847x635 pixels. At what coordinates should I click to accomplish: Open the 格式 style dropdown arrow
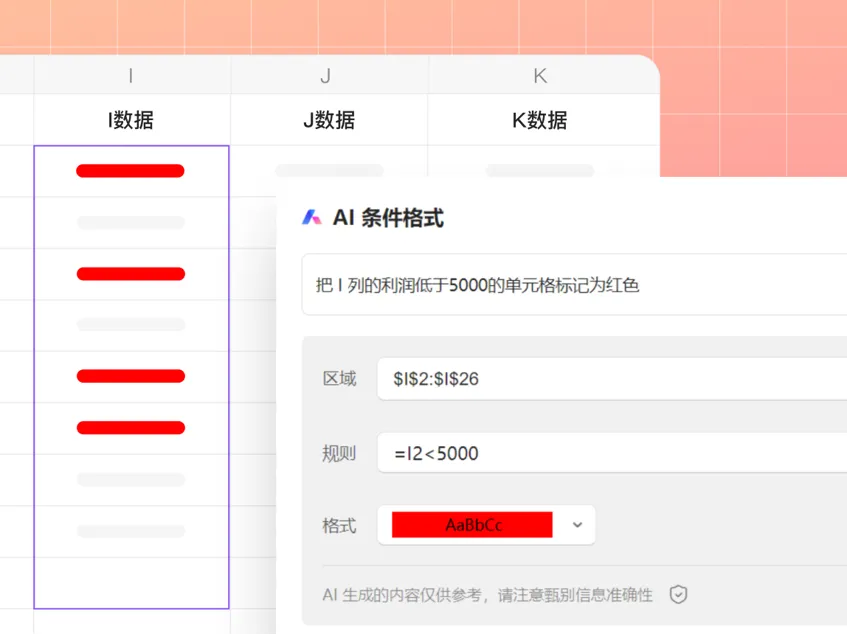click(x=577, y=525)
